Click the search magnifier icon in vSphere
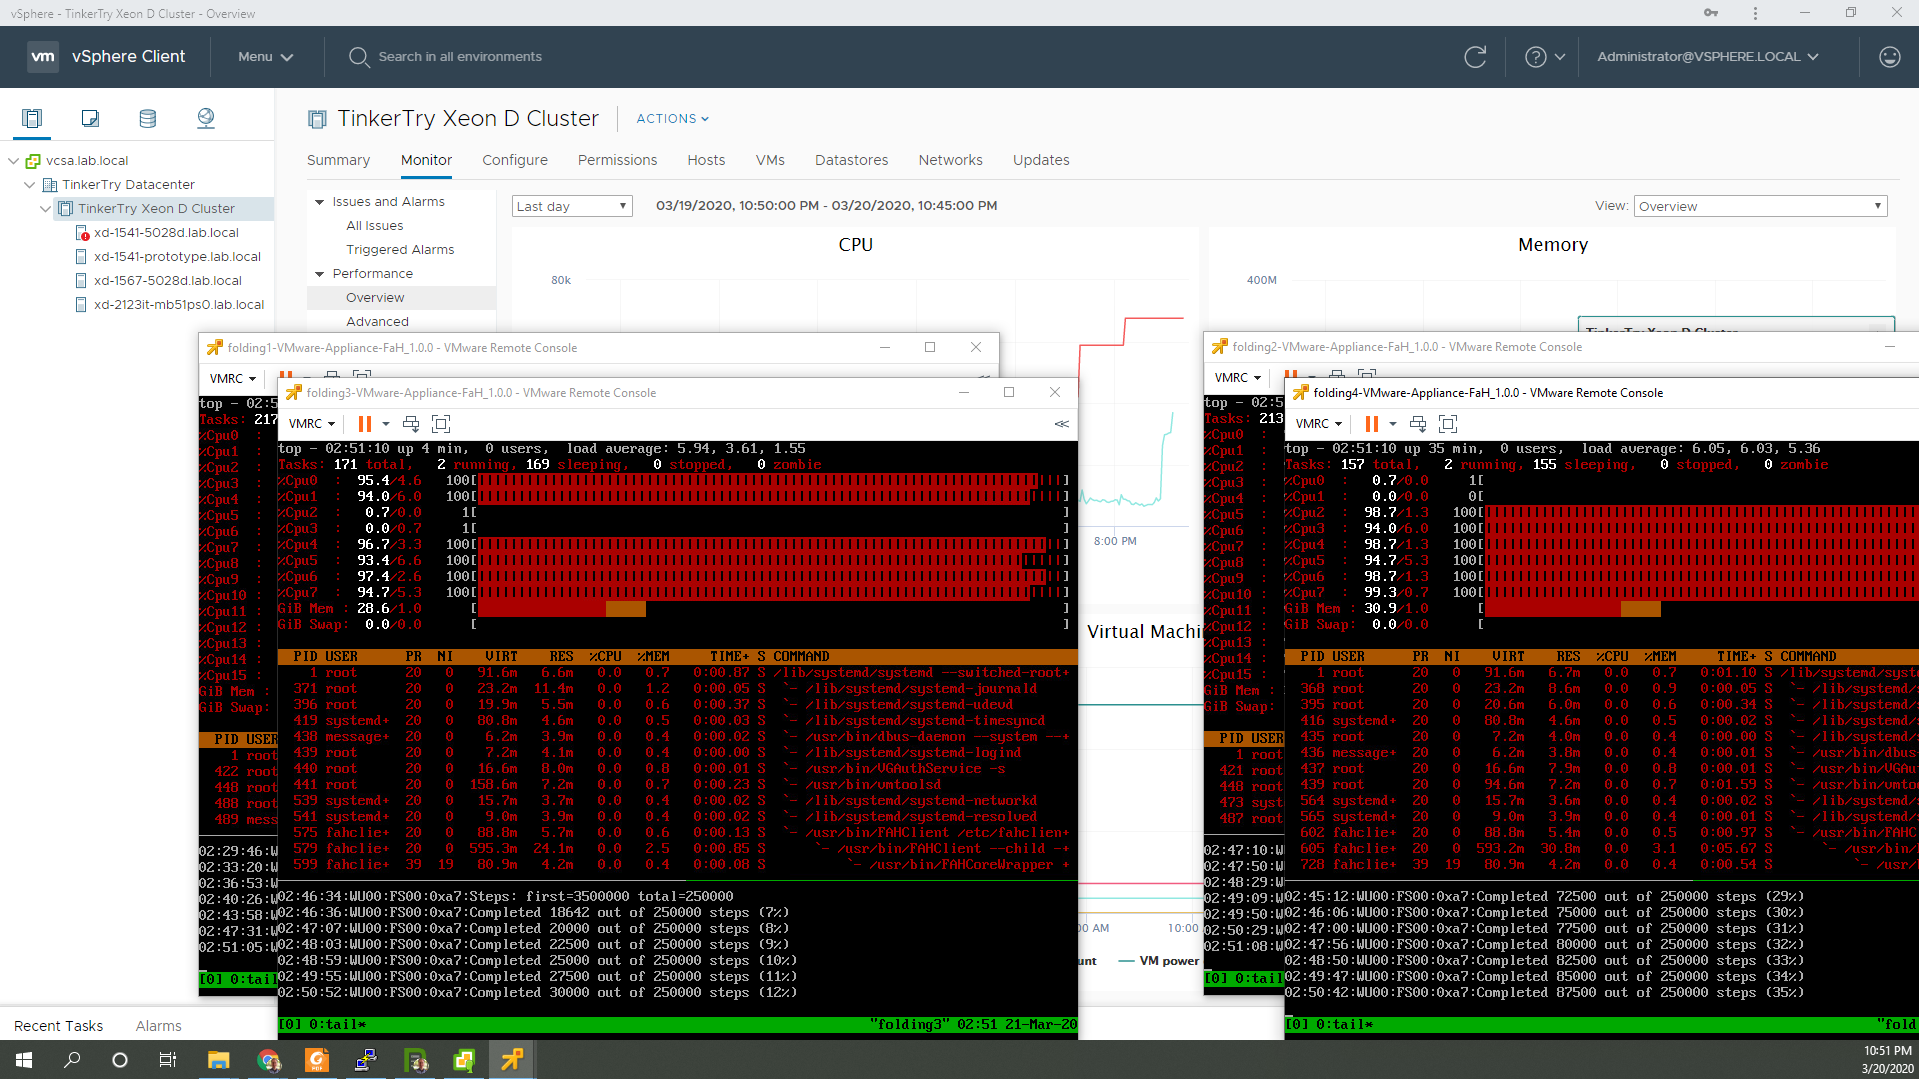Image resolution: width=1919 pixels, height=1079 pixels. pyautogui.click(x=359, y=57)
